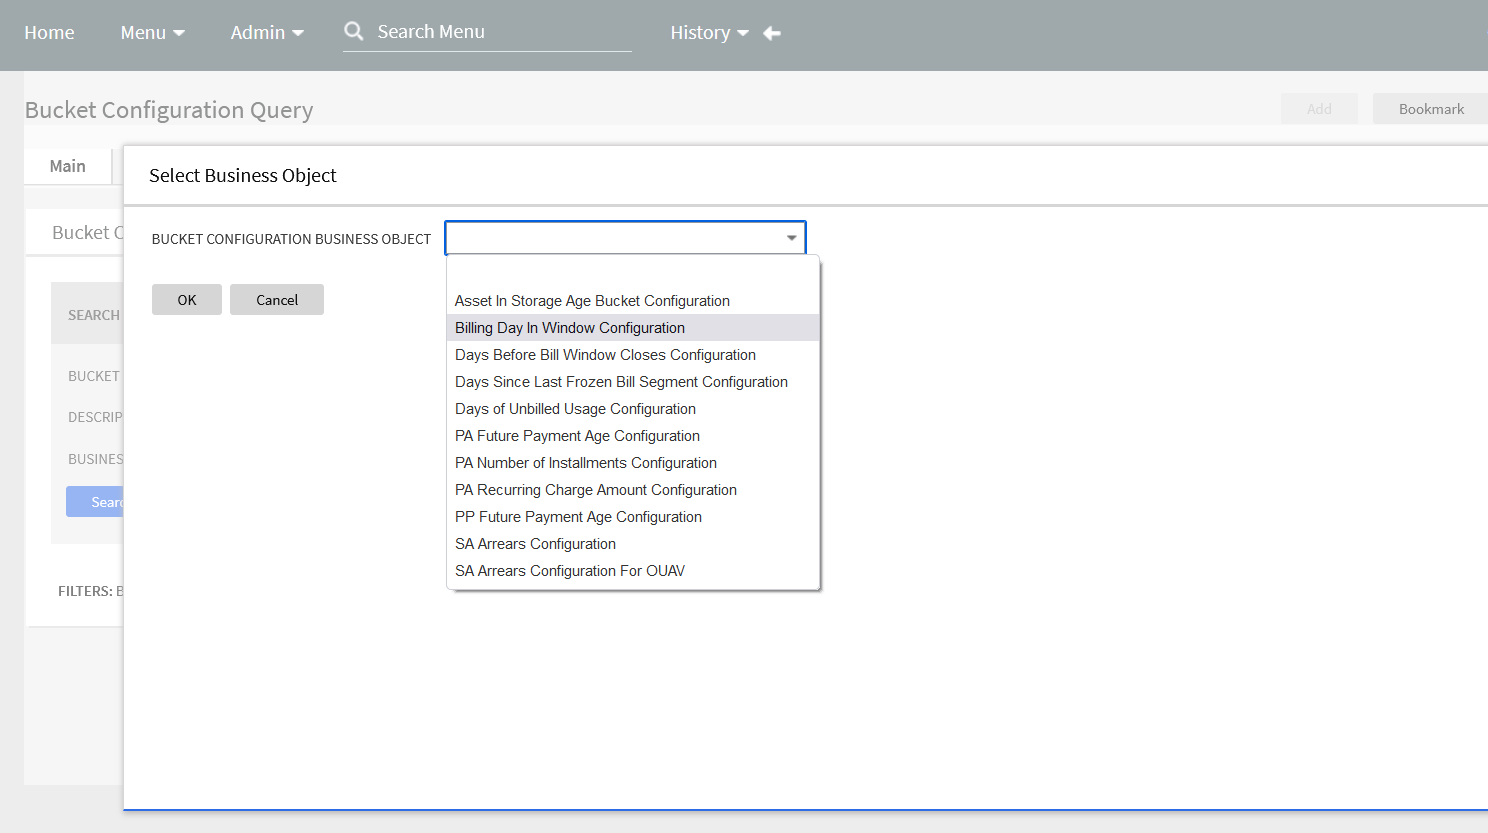The image size is (1488, 833).
Task: Select PP Future Payment Age Configuration
Action: 578,516
